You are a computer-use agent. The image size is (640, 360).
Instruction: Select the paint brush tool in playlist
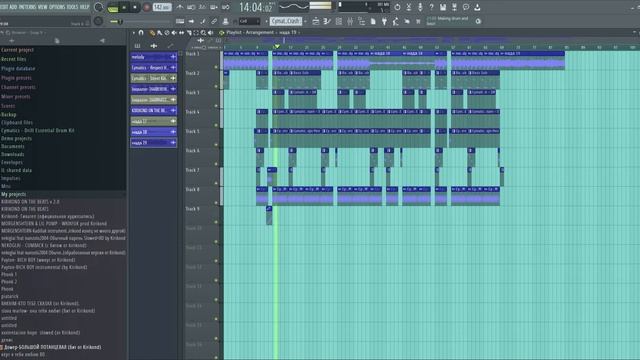point(160,33)
